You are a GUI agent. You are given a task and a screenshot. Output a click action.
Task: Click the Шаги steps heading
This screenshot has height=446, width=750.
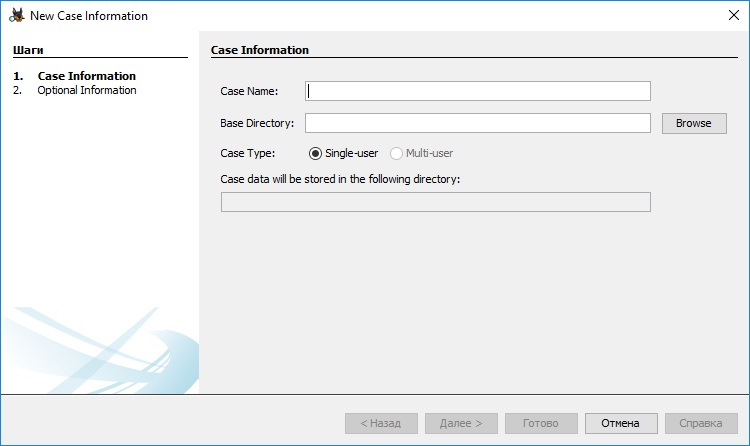point(28,49)
